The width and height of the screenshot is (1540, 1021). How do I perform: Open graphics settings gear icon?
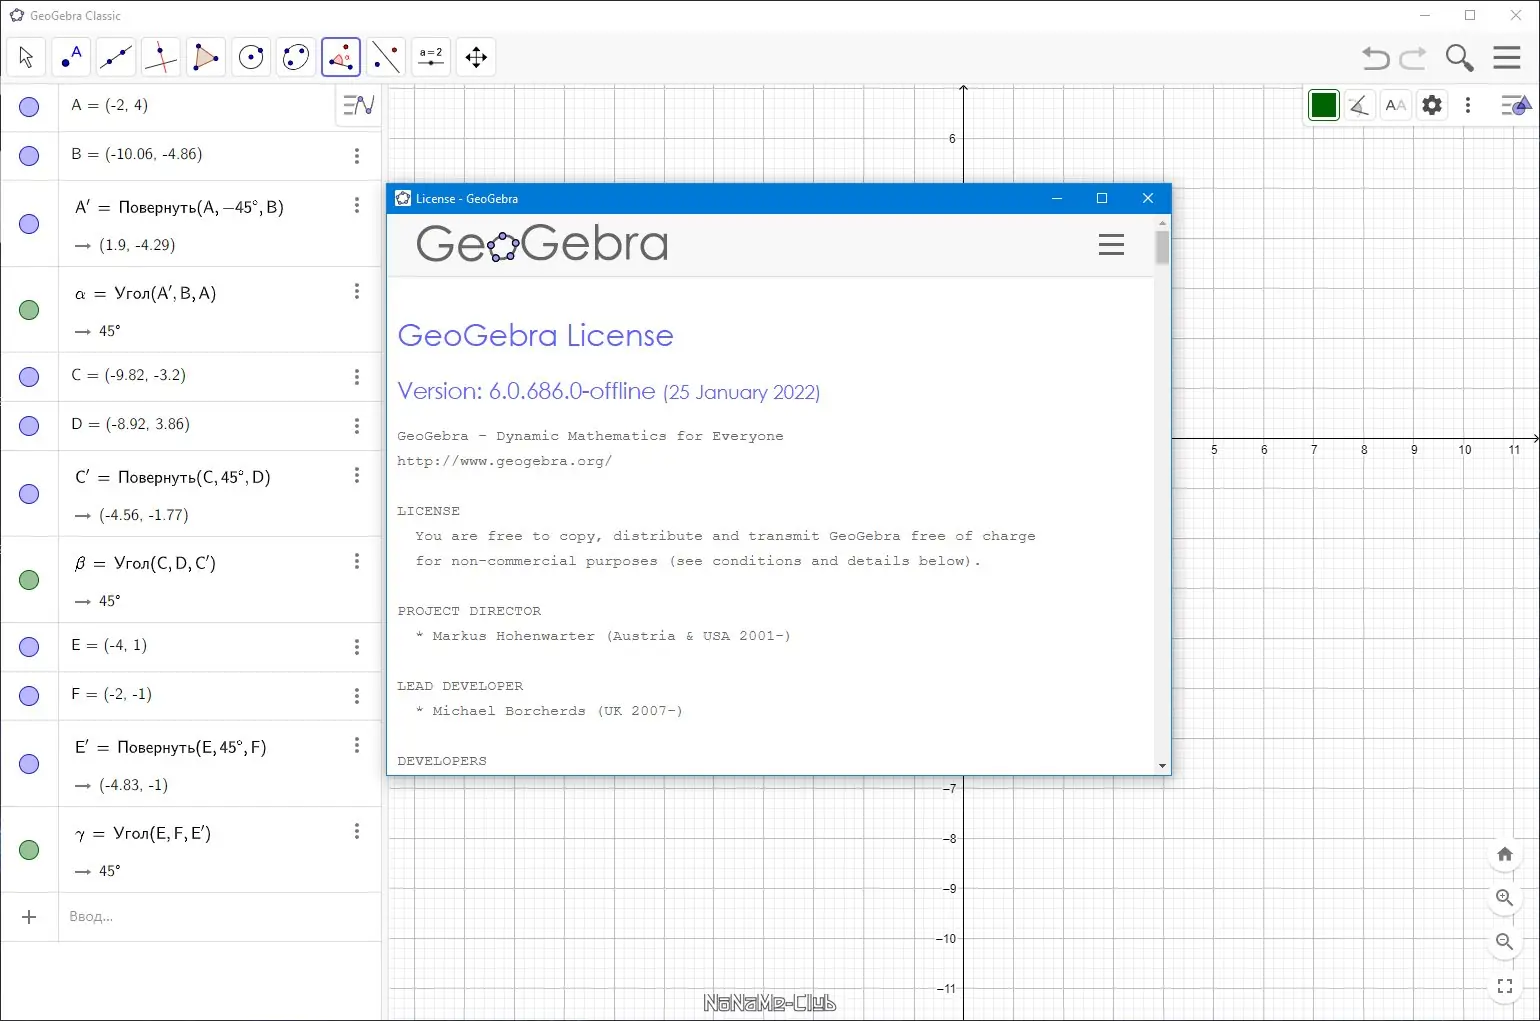(1432, 105)
